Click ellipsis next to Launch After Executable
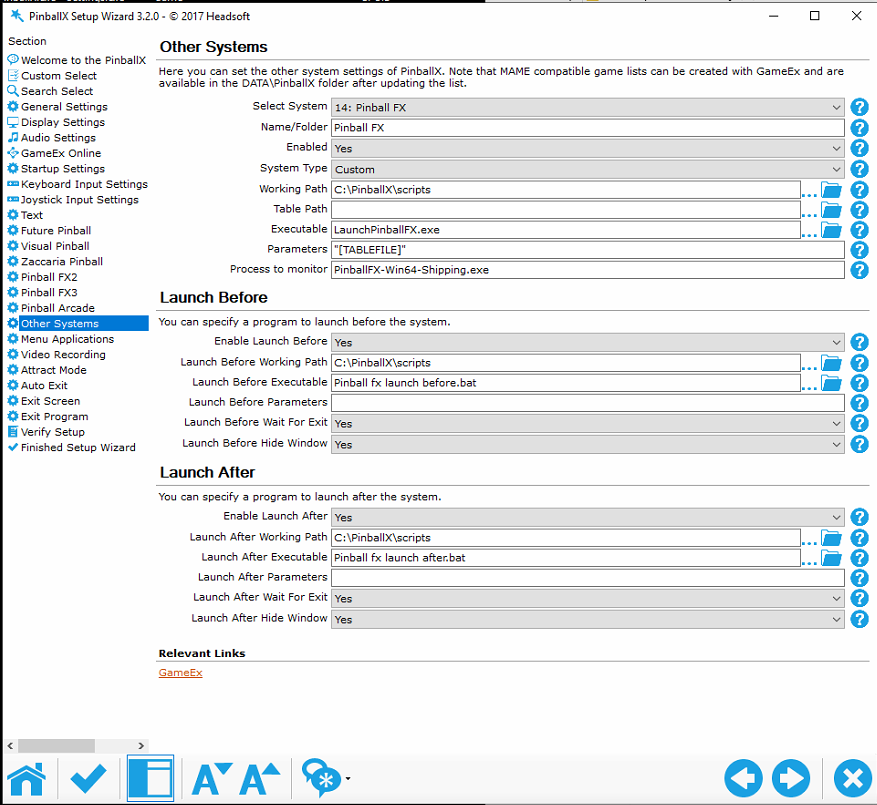This screenshot has width=877, height=805. click(x=809, y=562)
